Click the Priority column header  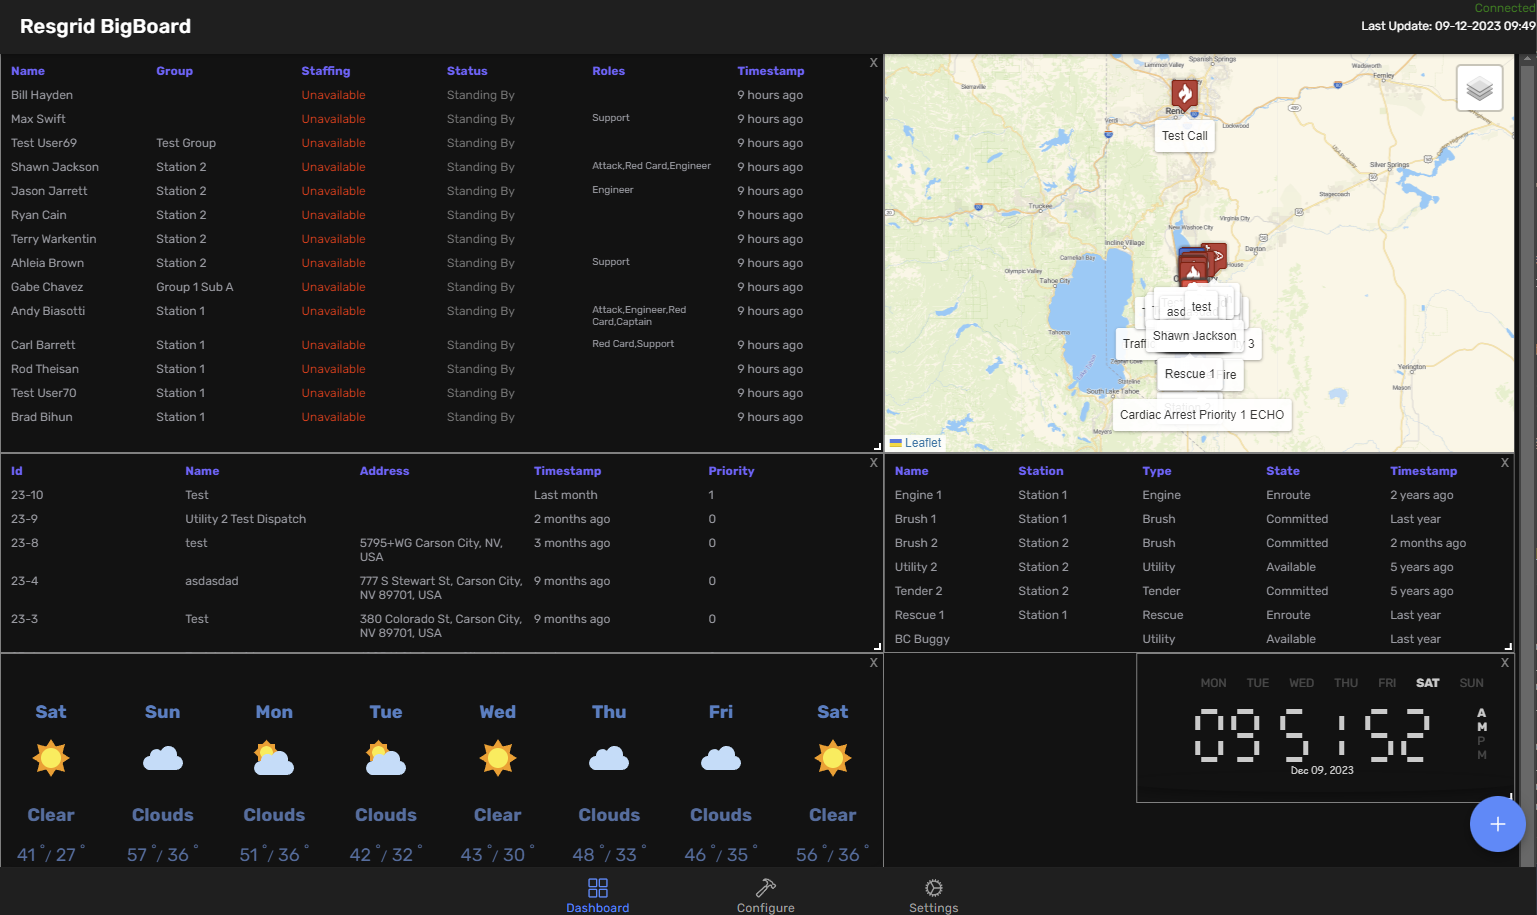pyautogui.click(x=731, y=471)
